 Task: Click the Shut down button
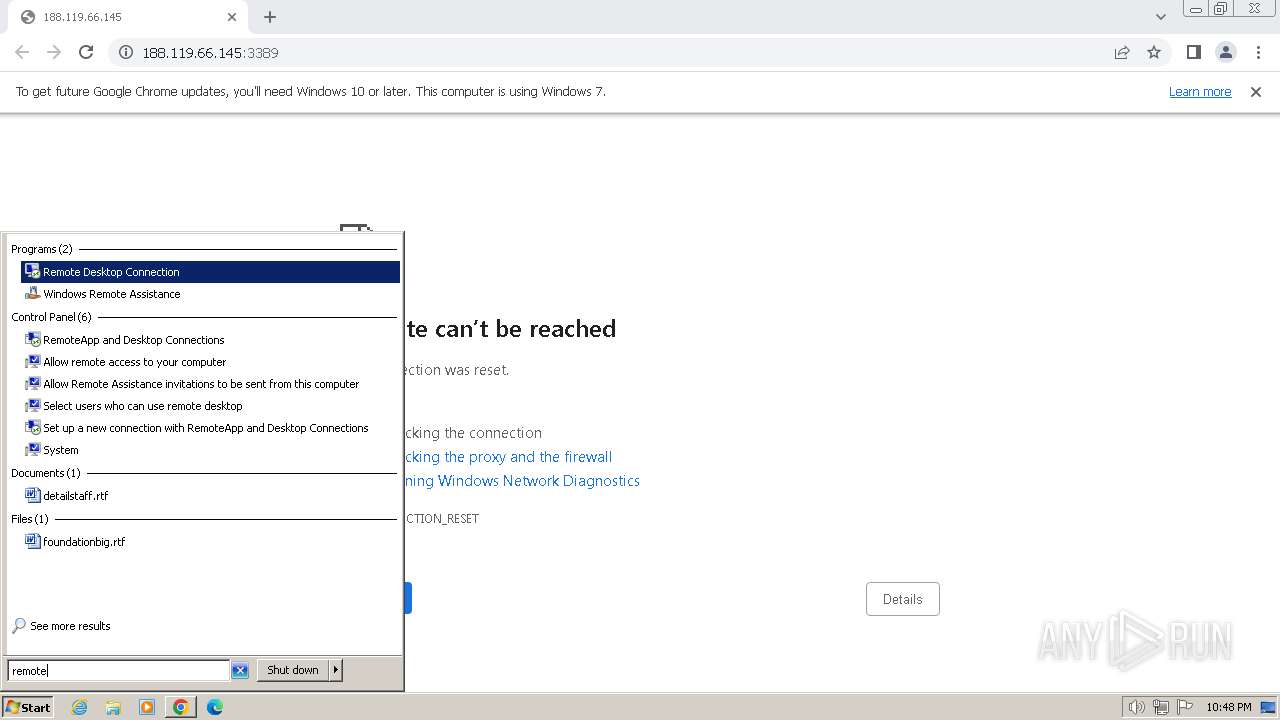(x=293, y=670)
